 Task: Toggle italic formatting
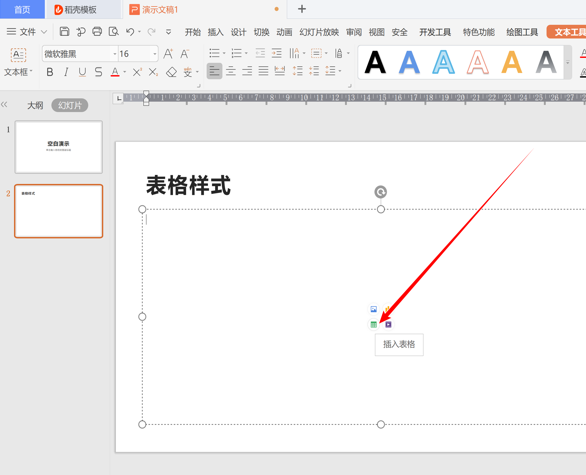66,72
